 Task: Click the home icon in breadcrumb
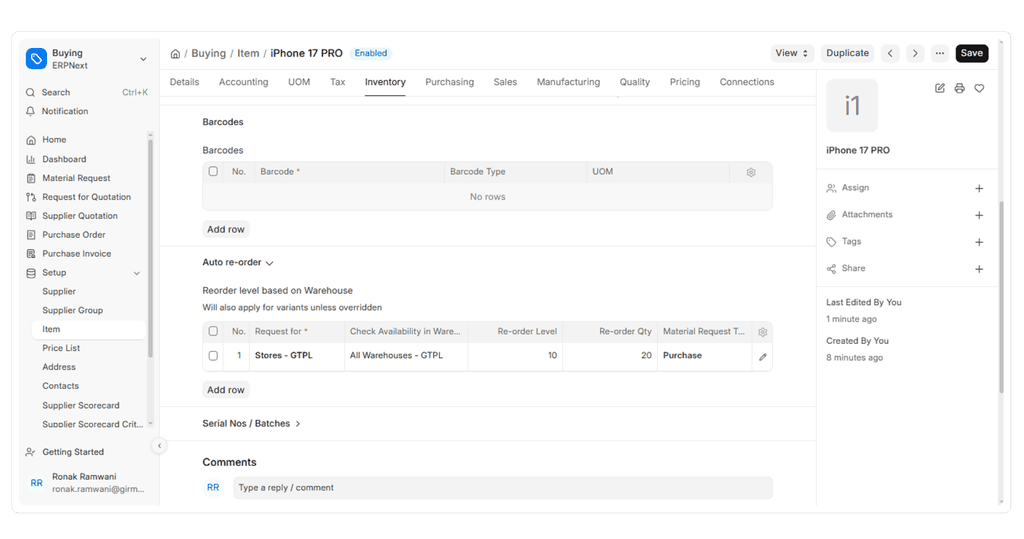click(x=175, y=54)
